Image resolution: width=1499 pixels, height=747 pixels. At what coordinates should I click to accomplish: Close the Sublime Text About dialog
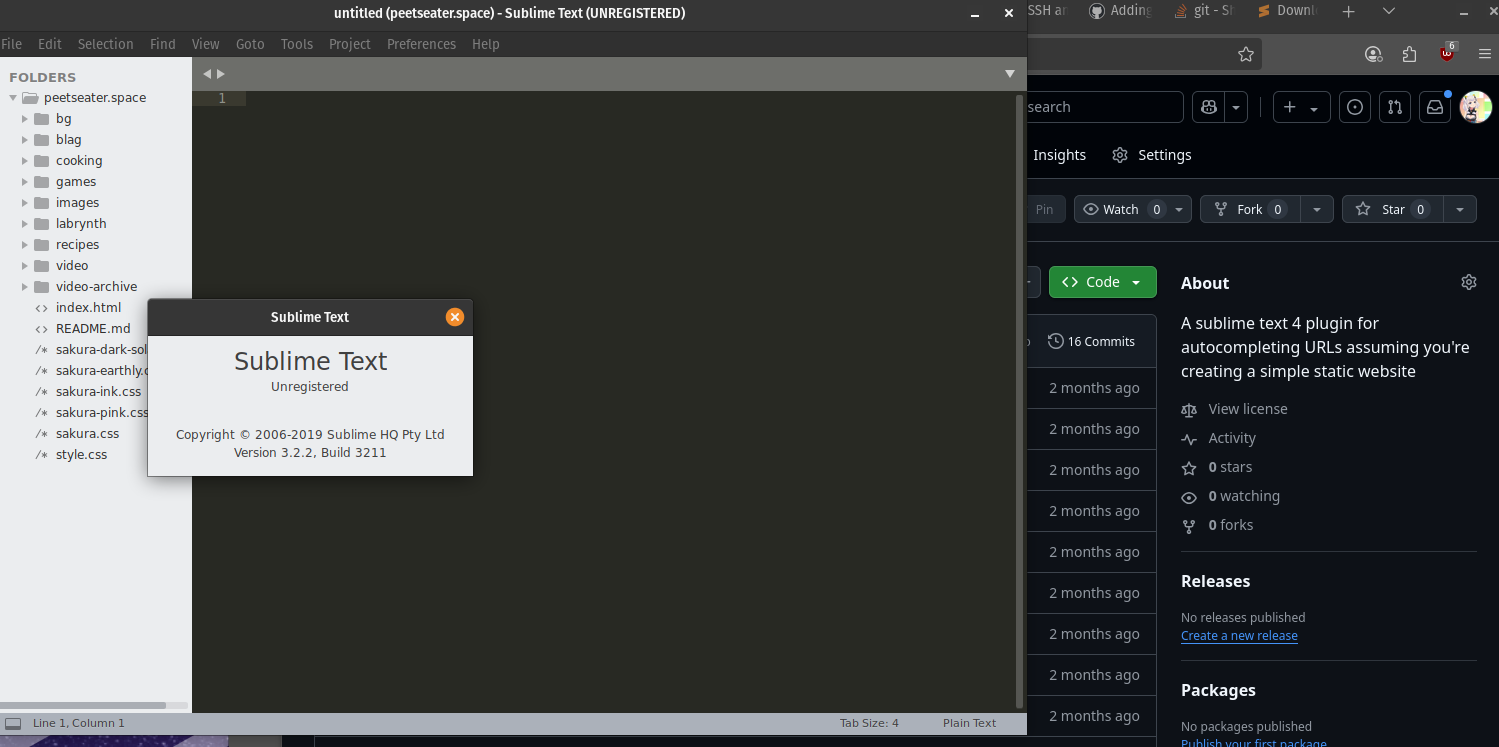(x=455, y=317)
